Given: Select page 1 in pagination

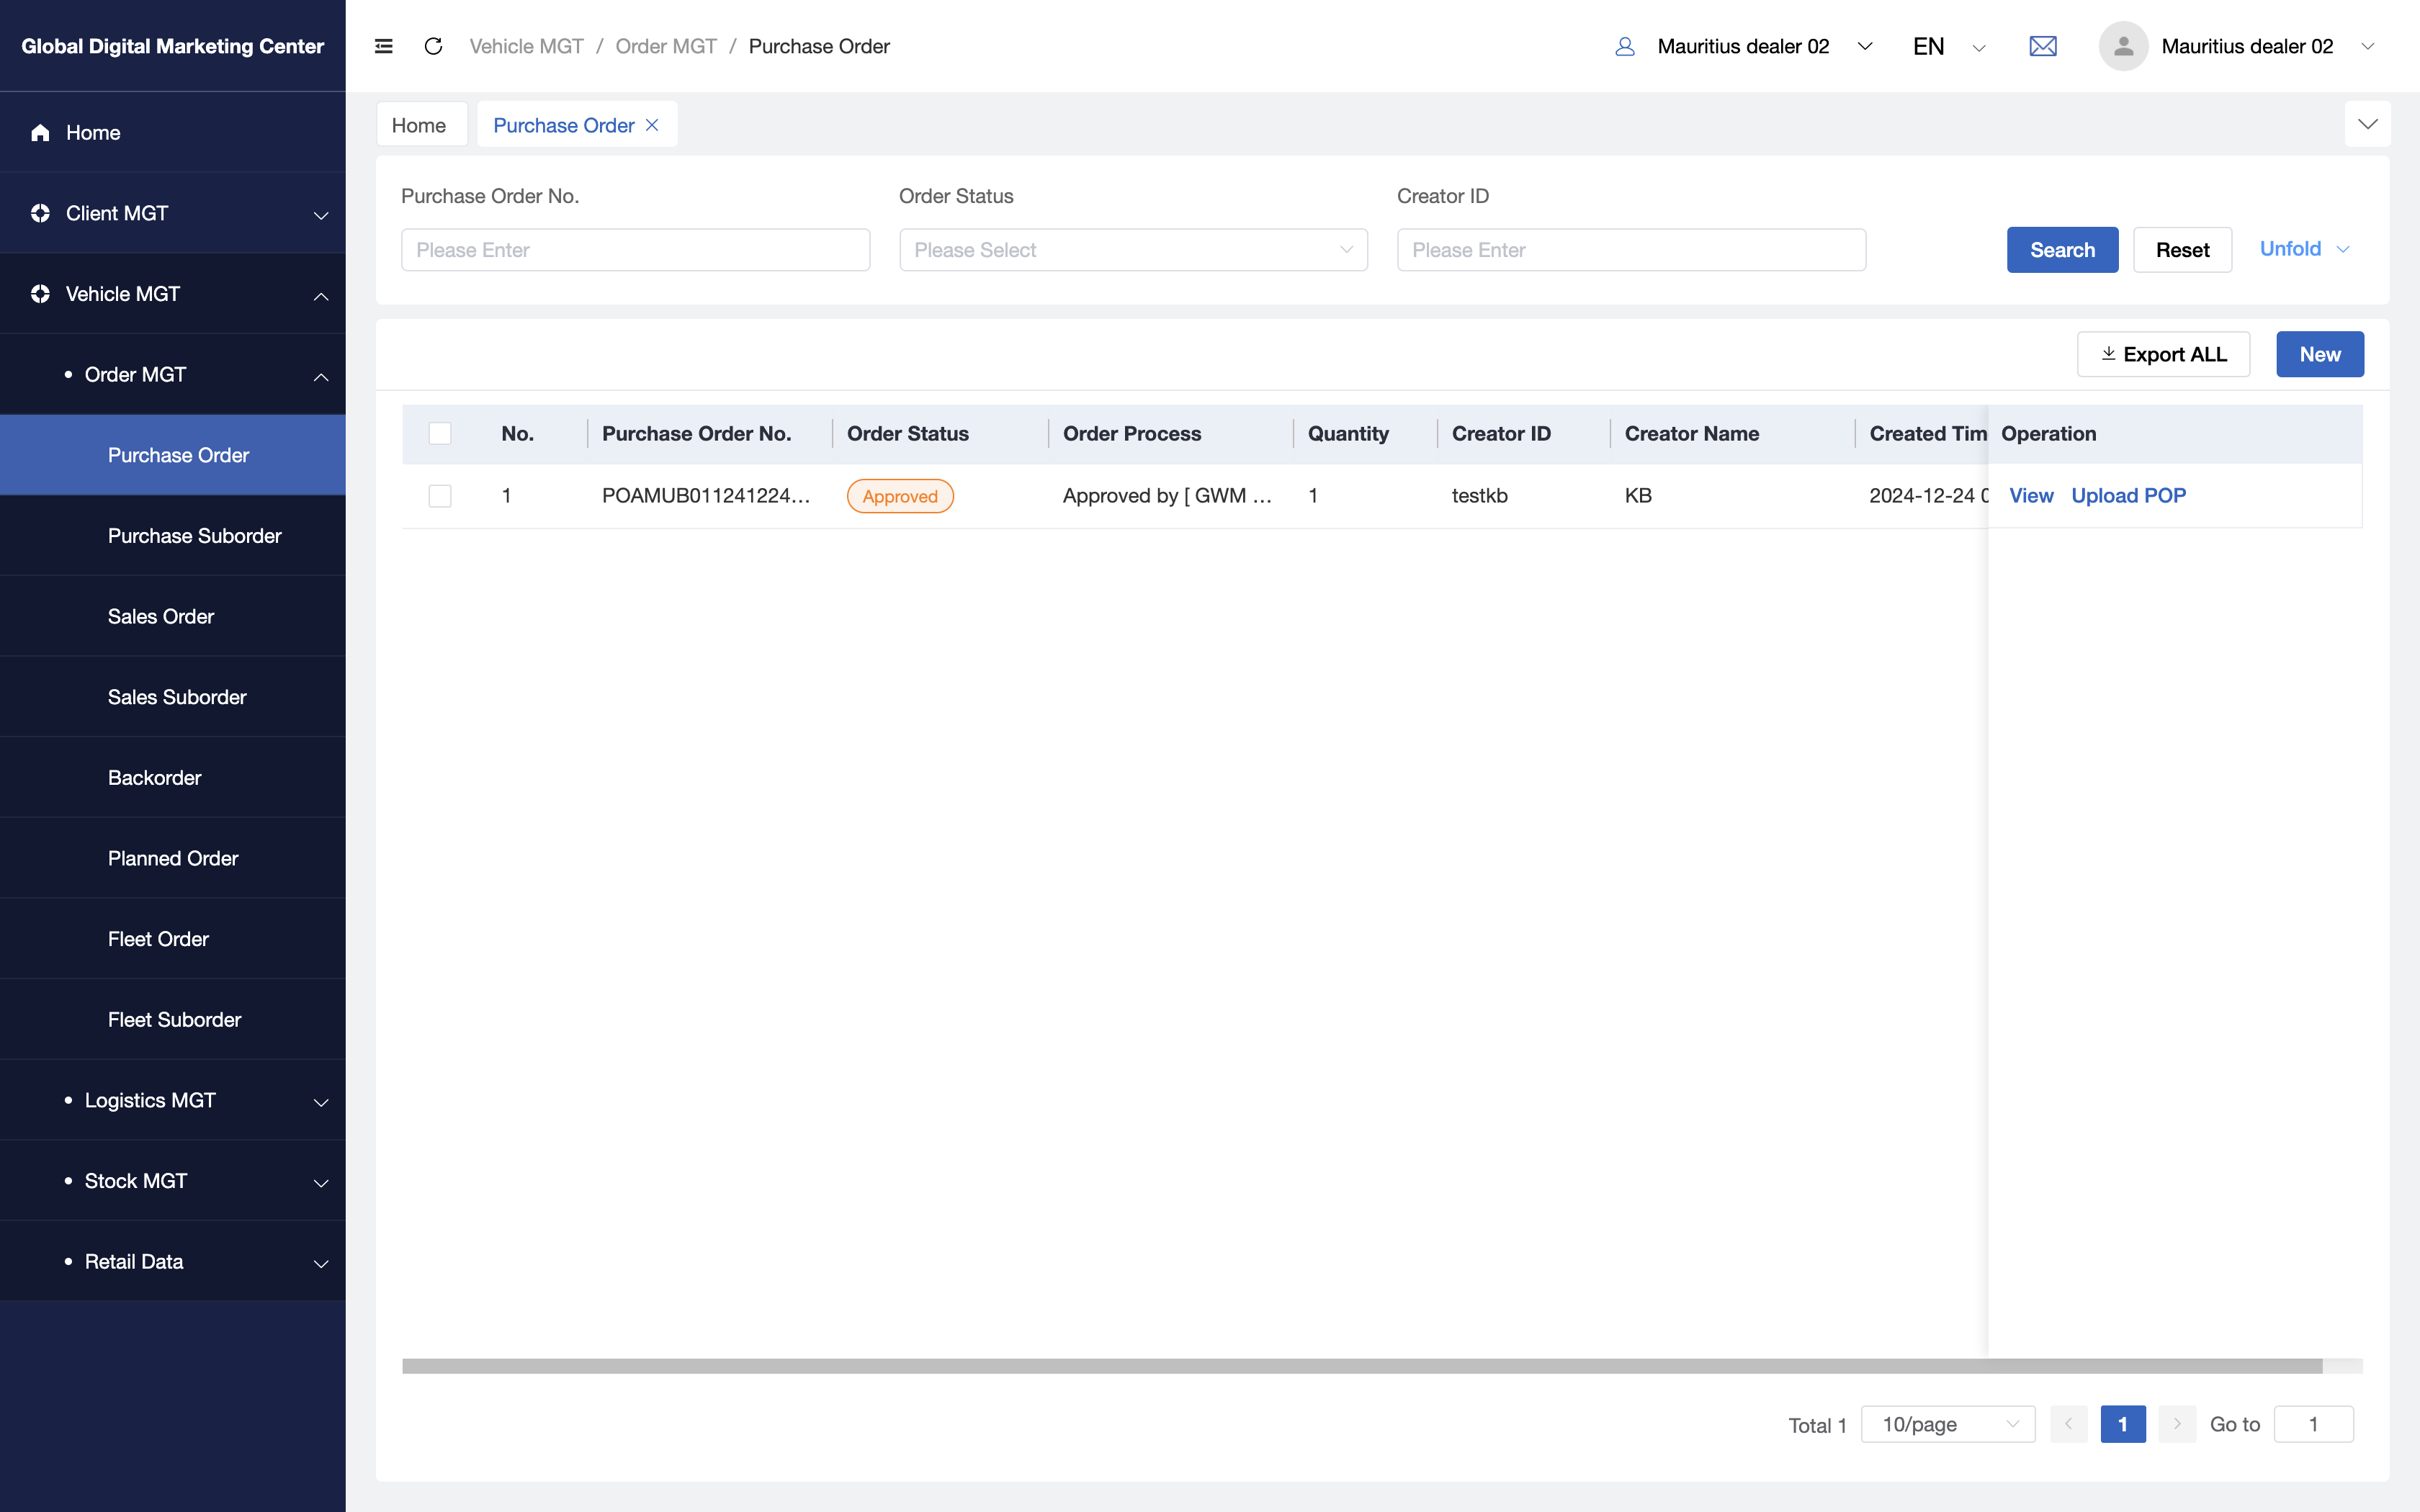Looking at the screenshot, I should [2123, 1424].
